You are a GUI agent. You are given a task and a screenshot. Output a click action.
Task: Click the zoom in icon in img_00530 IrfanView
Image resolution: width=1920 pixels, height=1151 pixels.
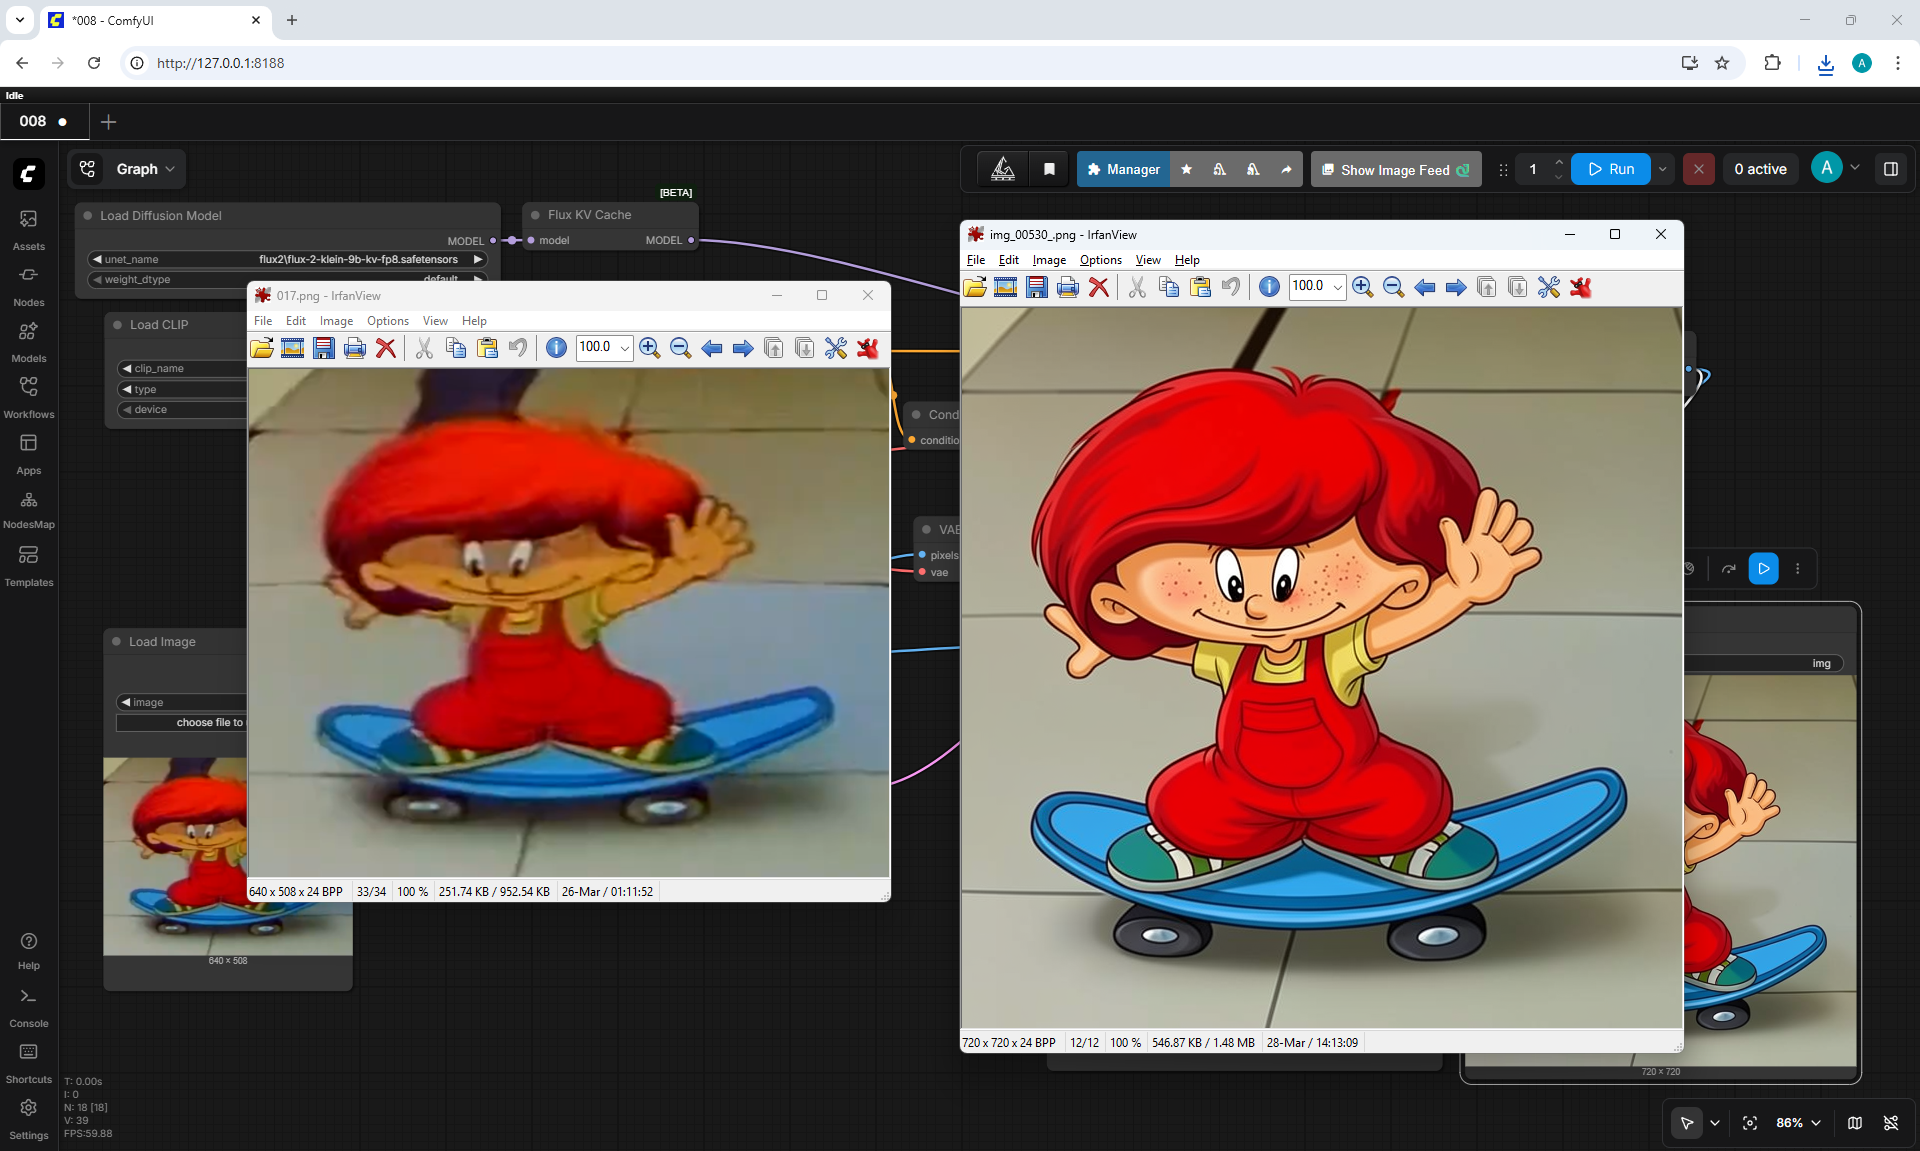1362,288
